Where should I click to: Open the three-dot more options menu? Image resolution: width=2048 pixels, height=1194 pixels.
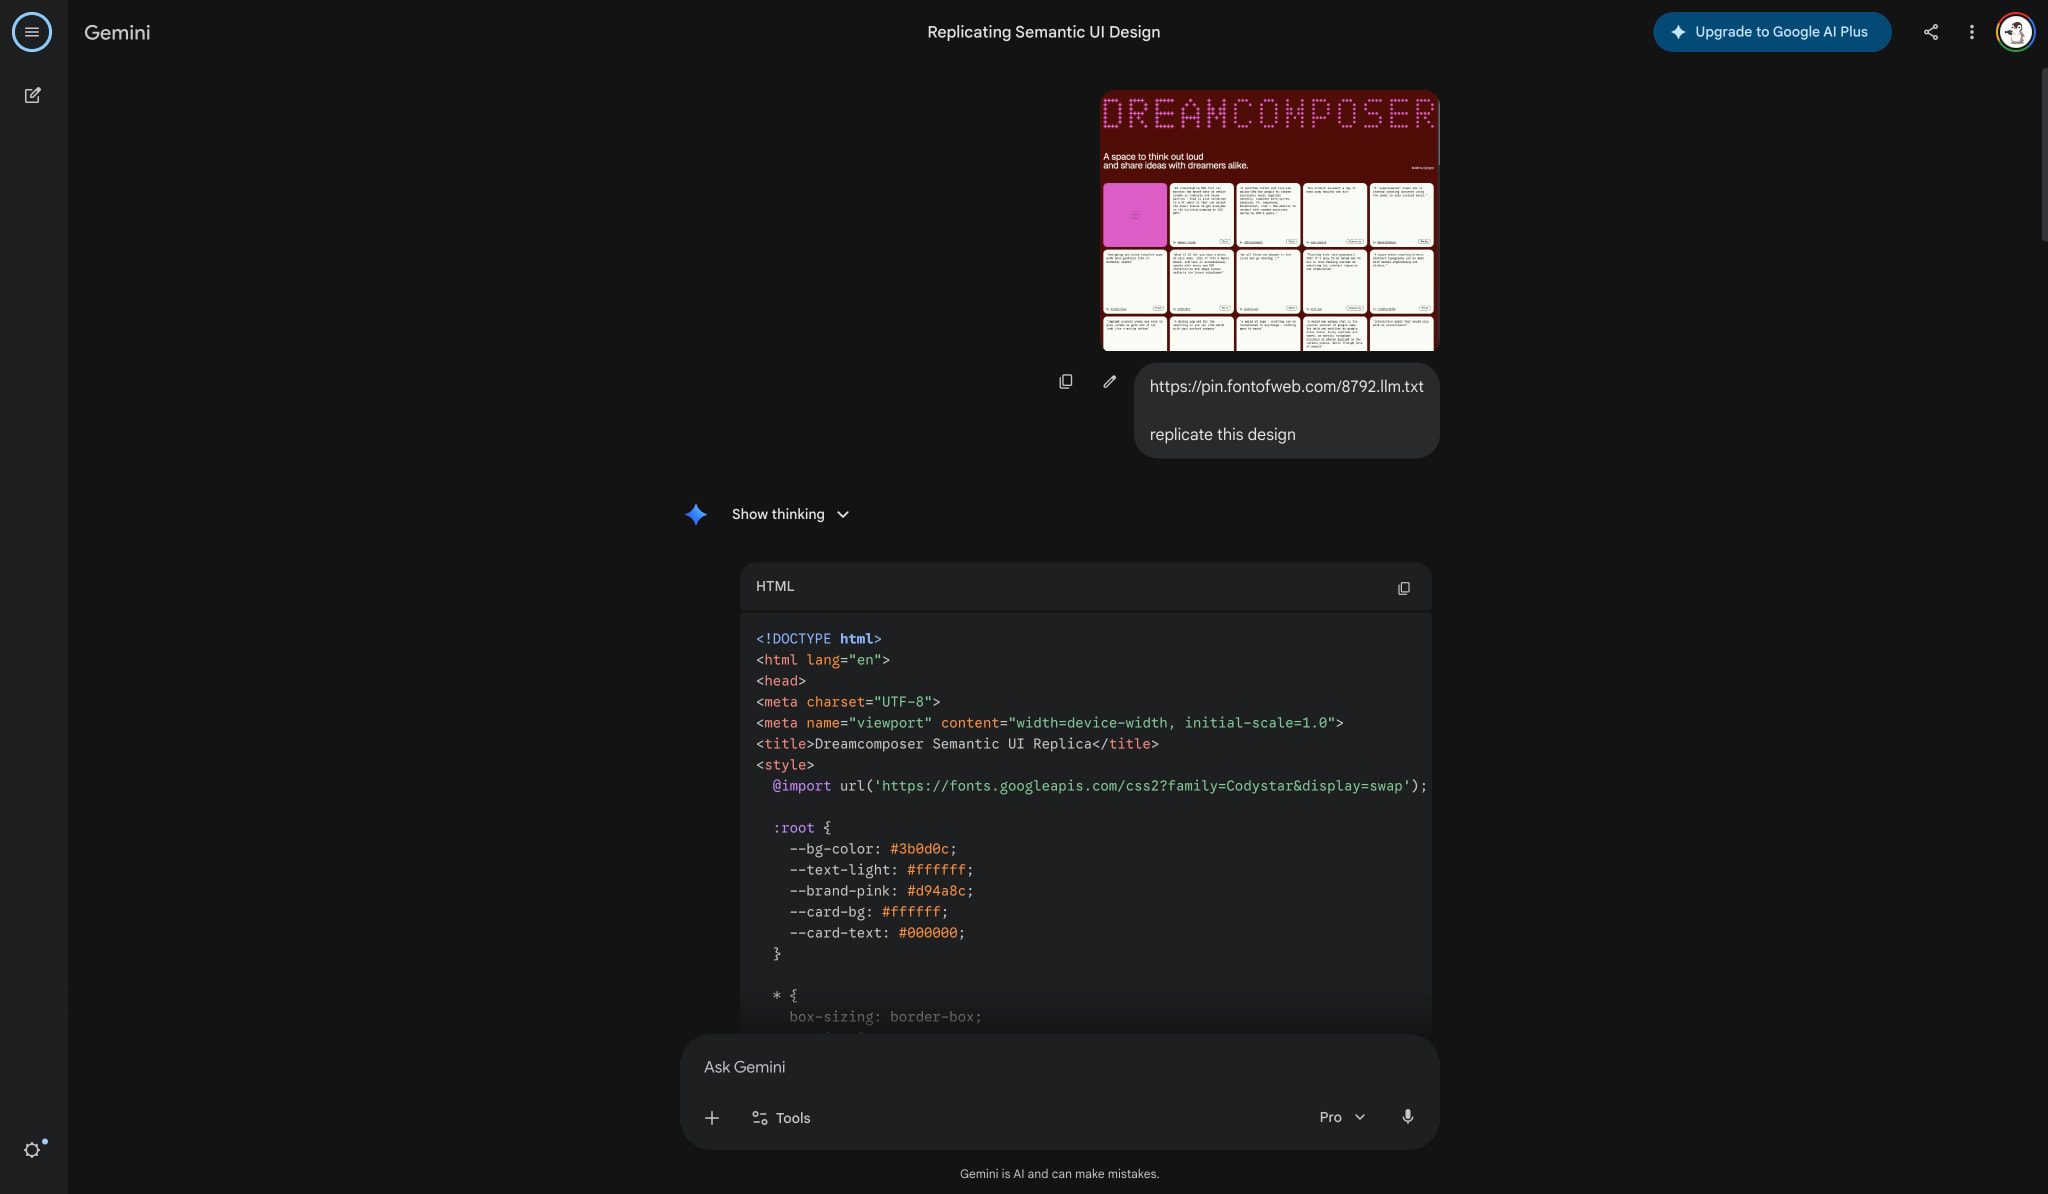point(1971,32)
